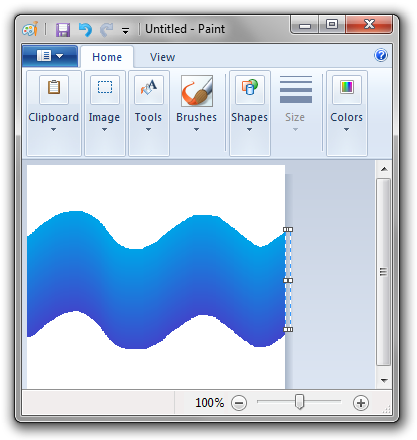417x440 pixels.
Task: Select the Brushes paintbrush icon
Action: (x=197, y=91)
